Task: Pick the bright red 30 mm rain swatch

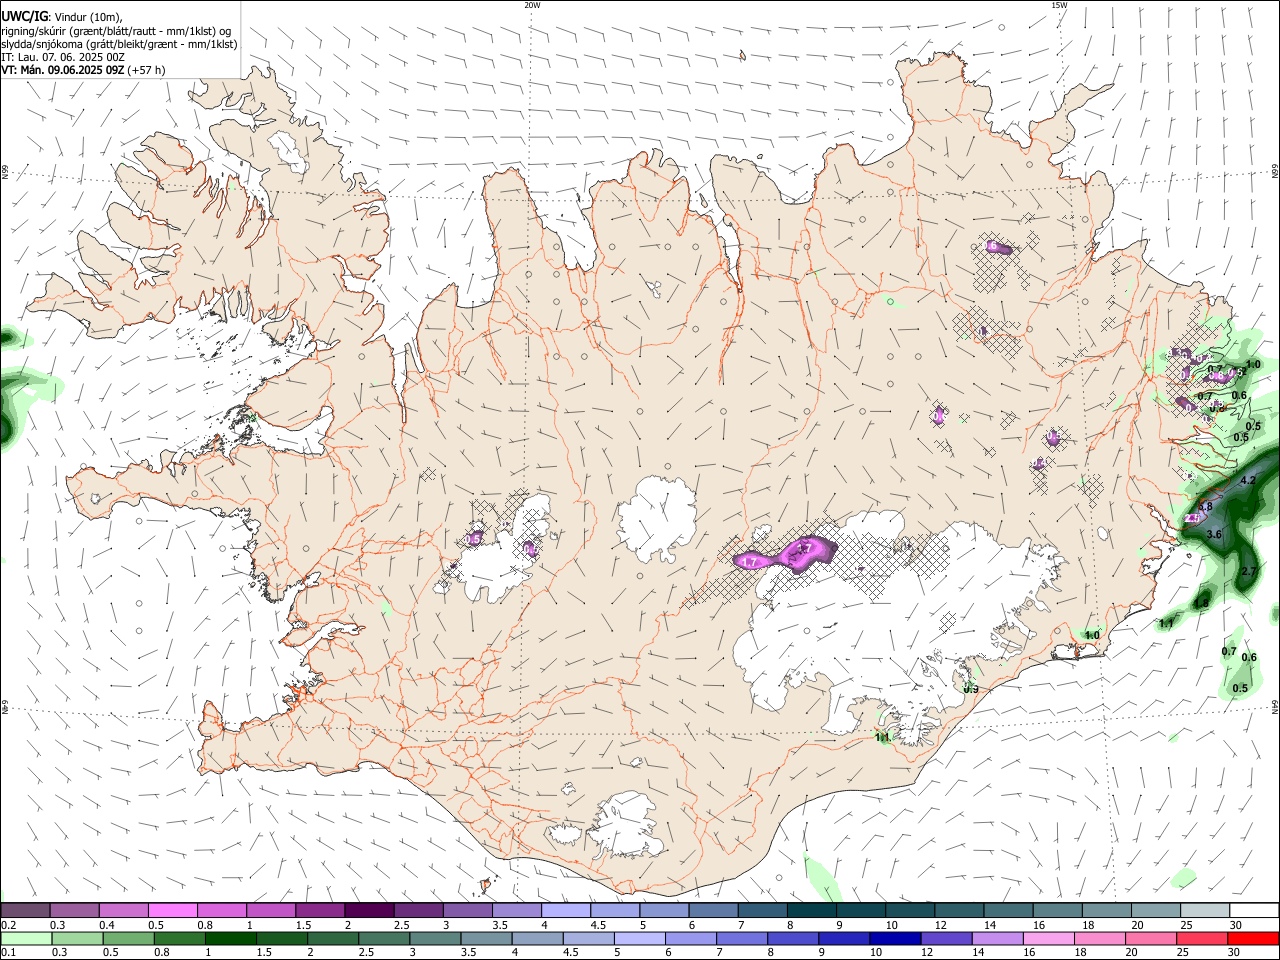Action: (1253, 939)
